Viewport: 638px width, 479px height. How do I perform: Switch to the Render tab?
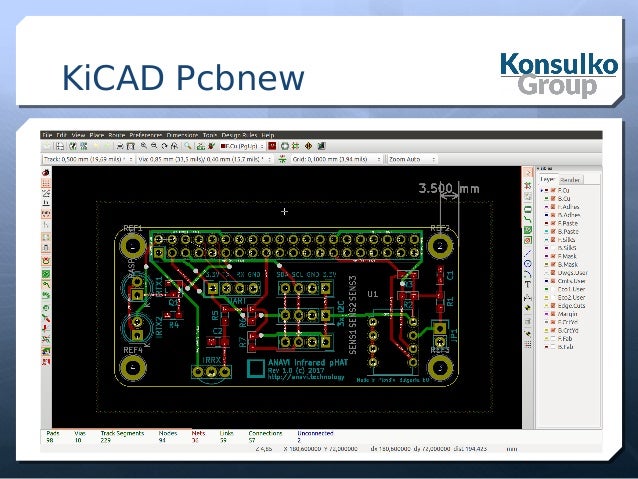coord(570,179)
